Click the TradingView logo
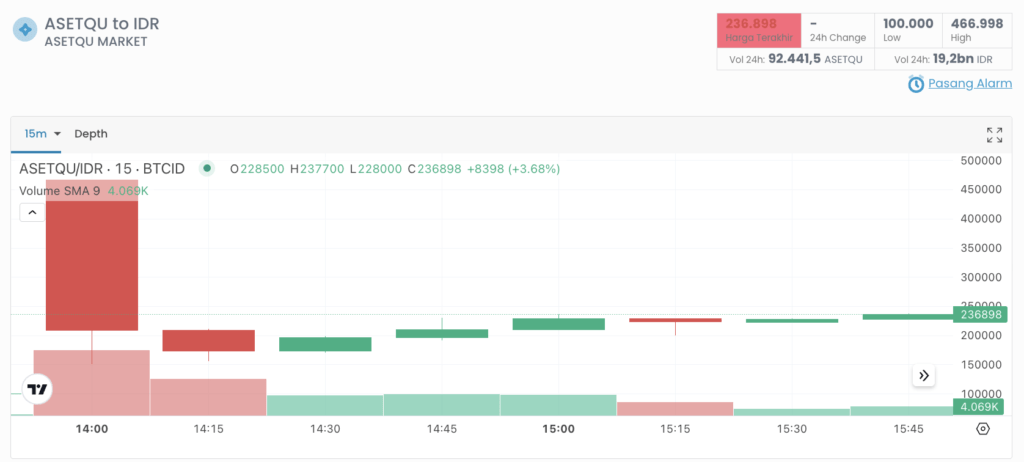 [37, 389]
